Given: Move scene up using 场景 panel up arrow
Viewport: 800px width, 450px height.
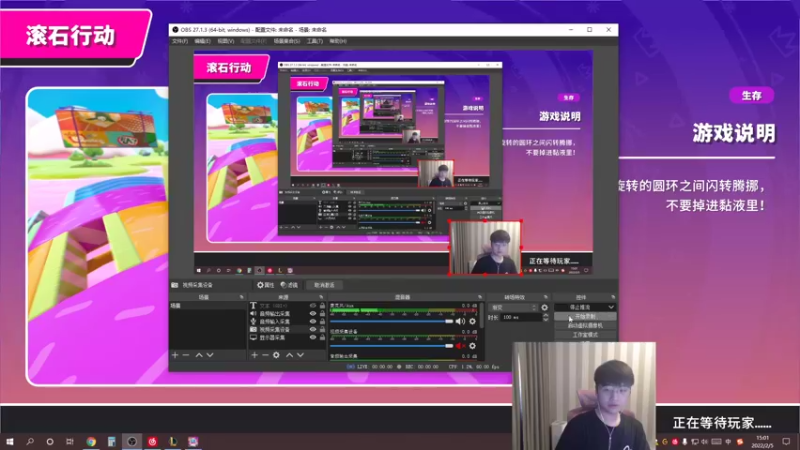Looking at the screenshot, I should (199, 355).
